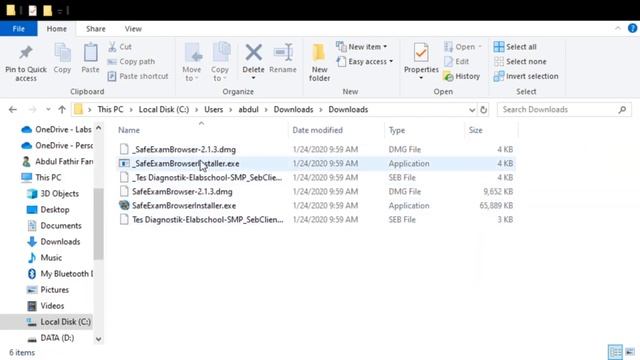Select This PC in navigation pane
This screenshot has width=640, height=360.
[x=42, y=178]
